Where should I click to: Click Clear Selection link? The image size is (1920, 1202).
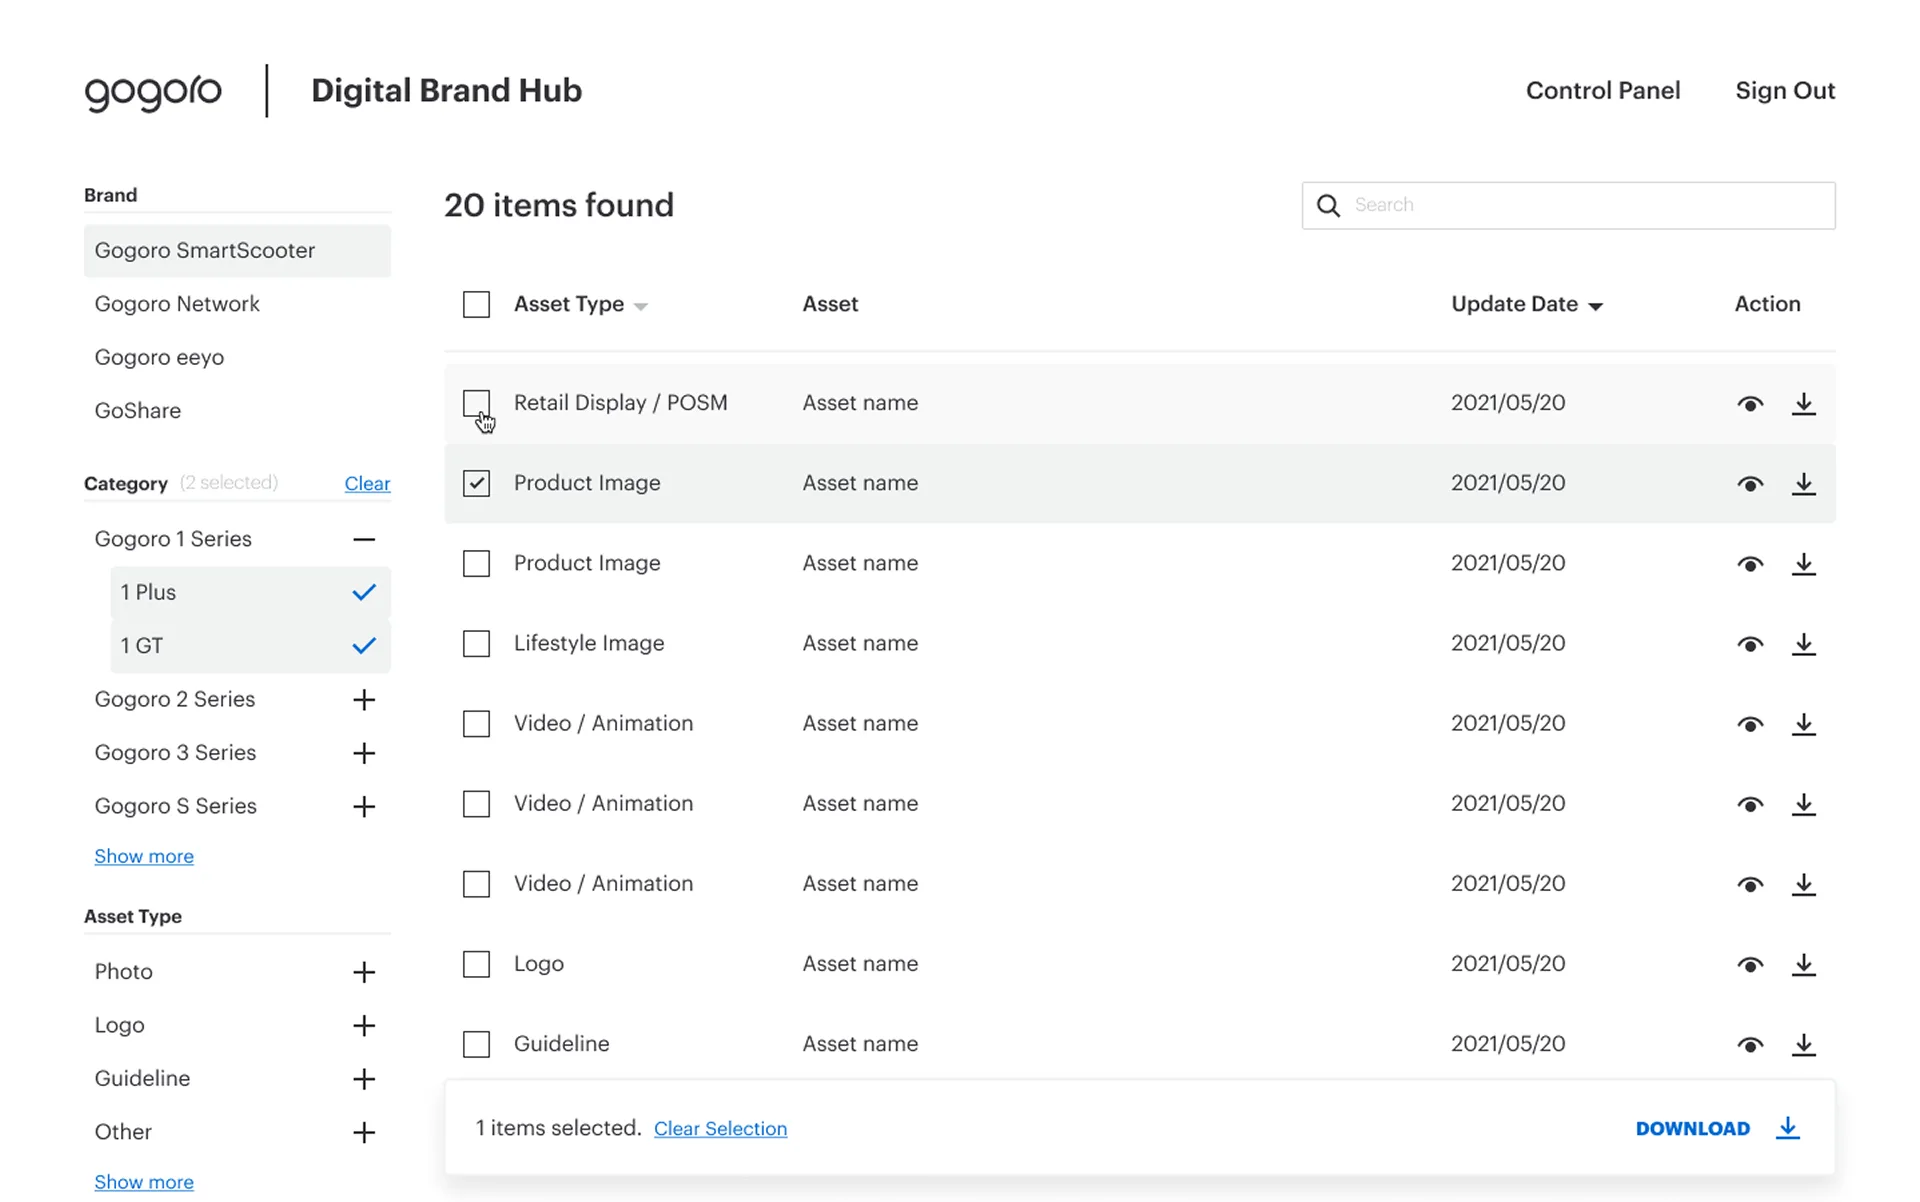pos(720,1128)
